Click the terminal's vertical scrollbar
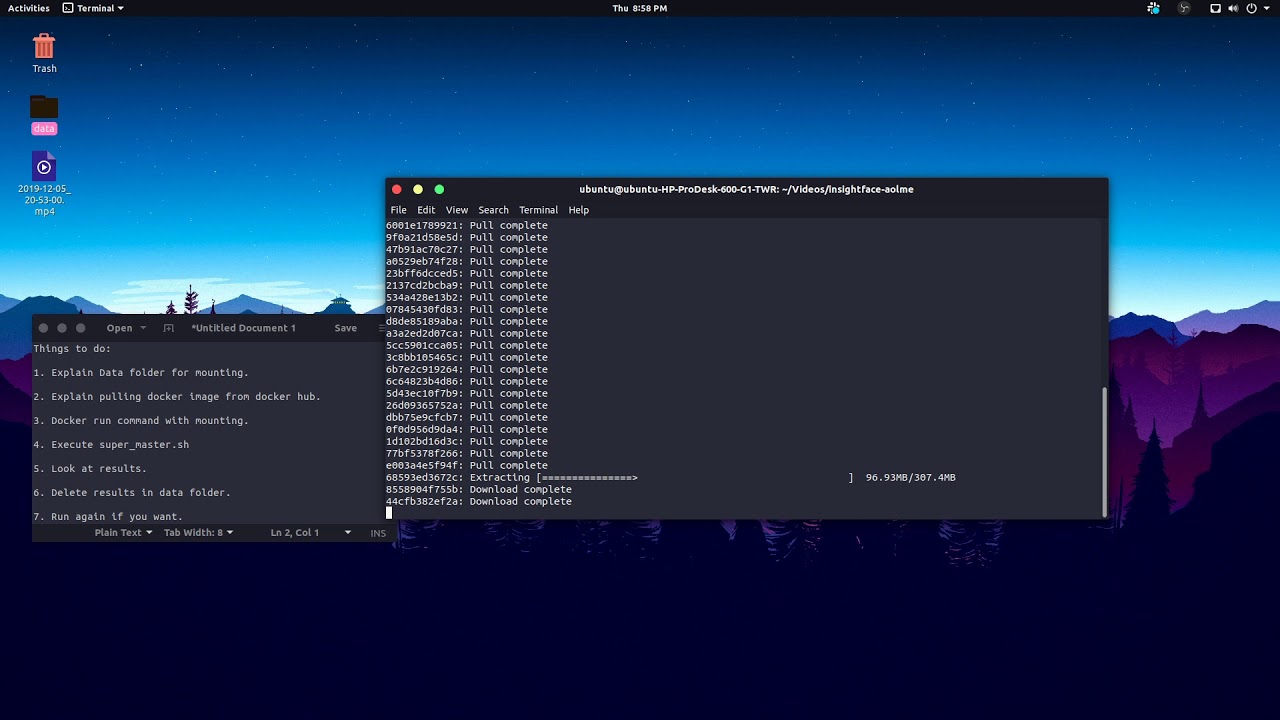 point(1104,450)
